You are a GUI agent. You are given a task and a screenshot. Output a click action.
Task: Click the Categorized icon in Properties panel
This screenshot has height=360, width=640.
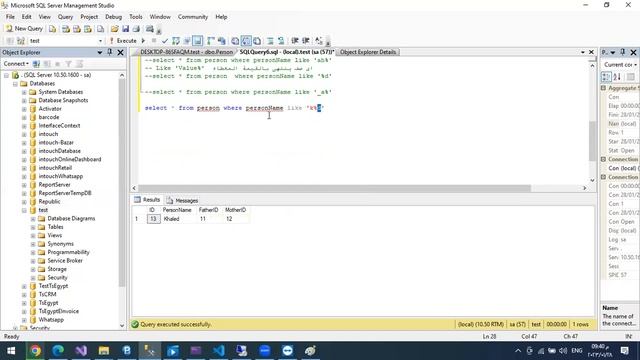click(606, 77)
